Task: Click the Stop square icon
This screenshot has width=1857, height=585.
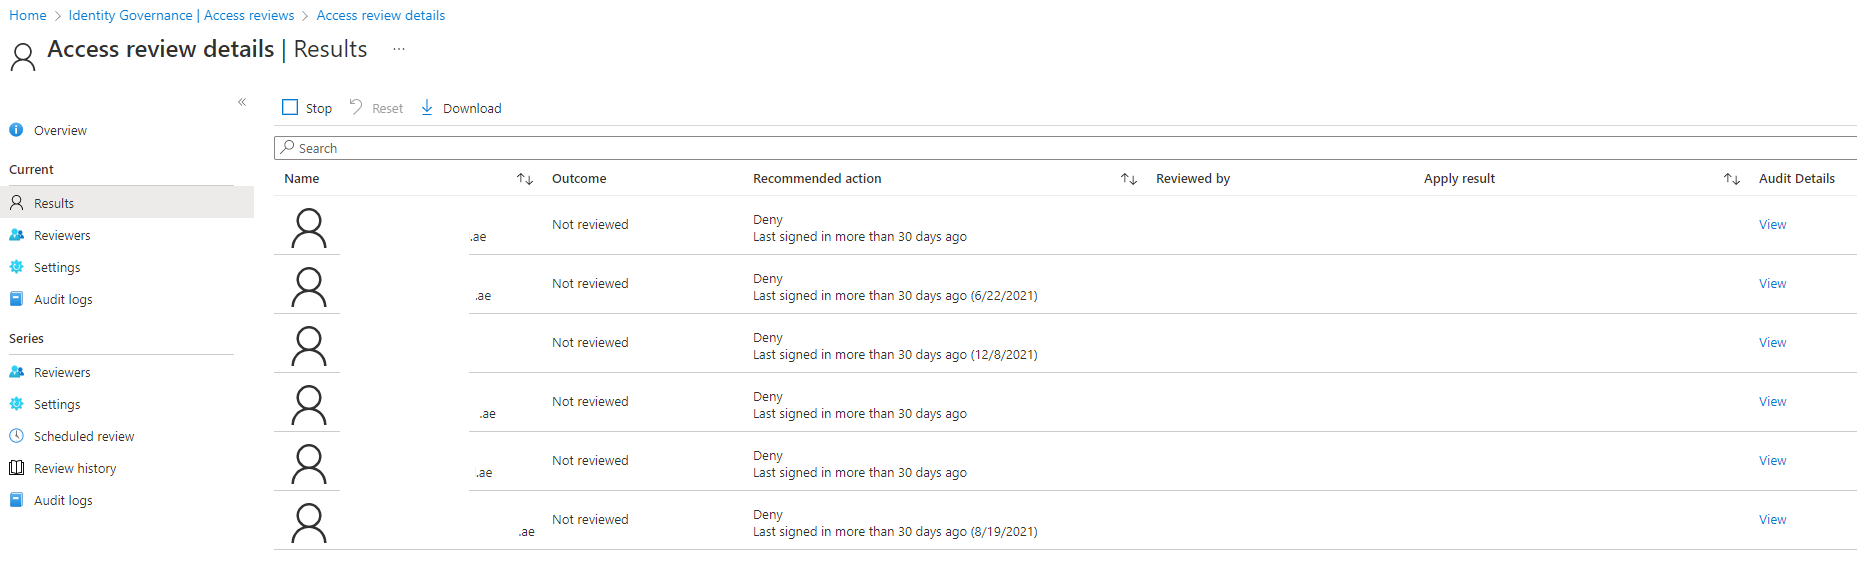Action: (290, 107)
